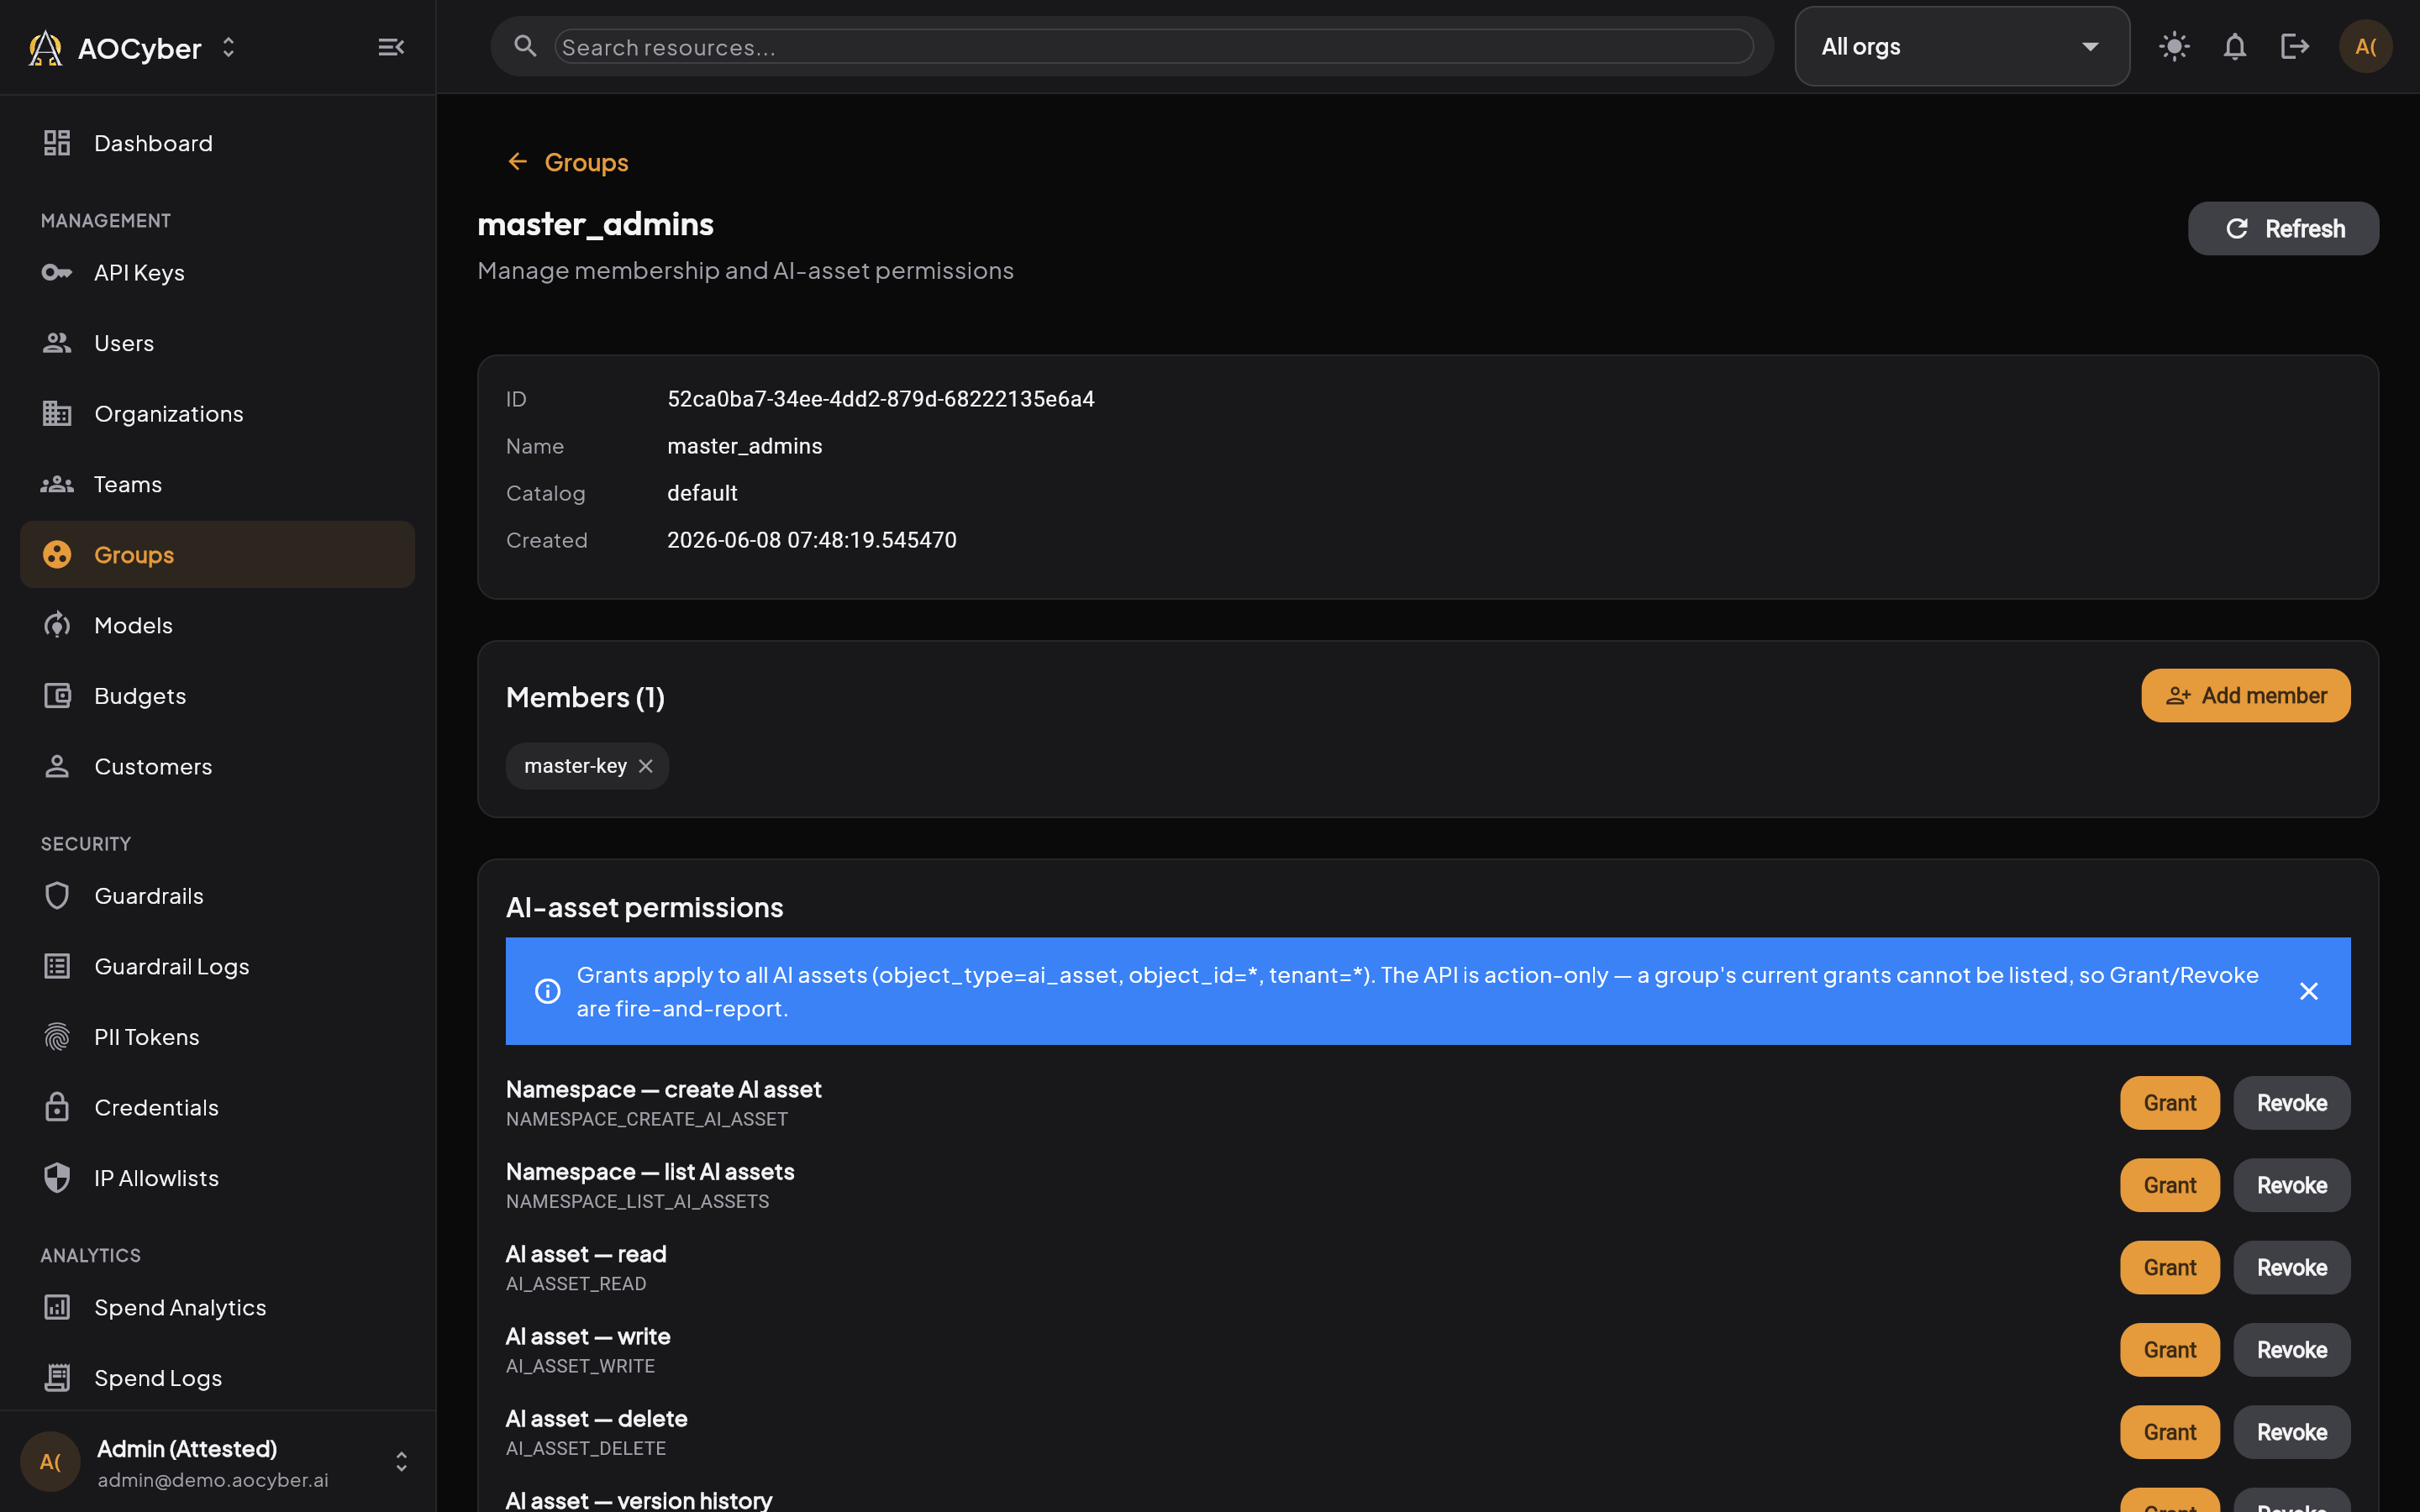Open notifications bell icon
The height and width of the screenshot is (1512, 2420).
coord(2235,46)
